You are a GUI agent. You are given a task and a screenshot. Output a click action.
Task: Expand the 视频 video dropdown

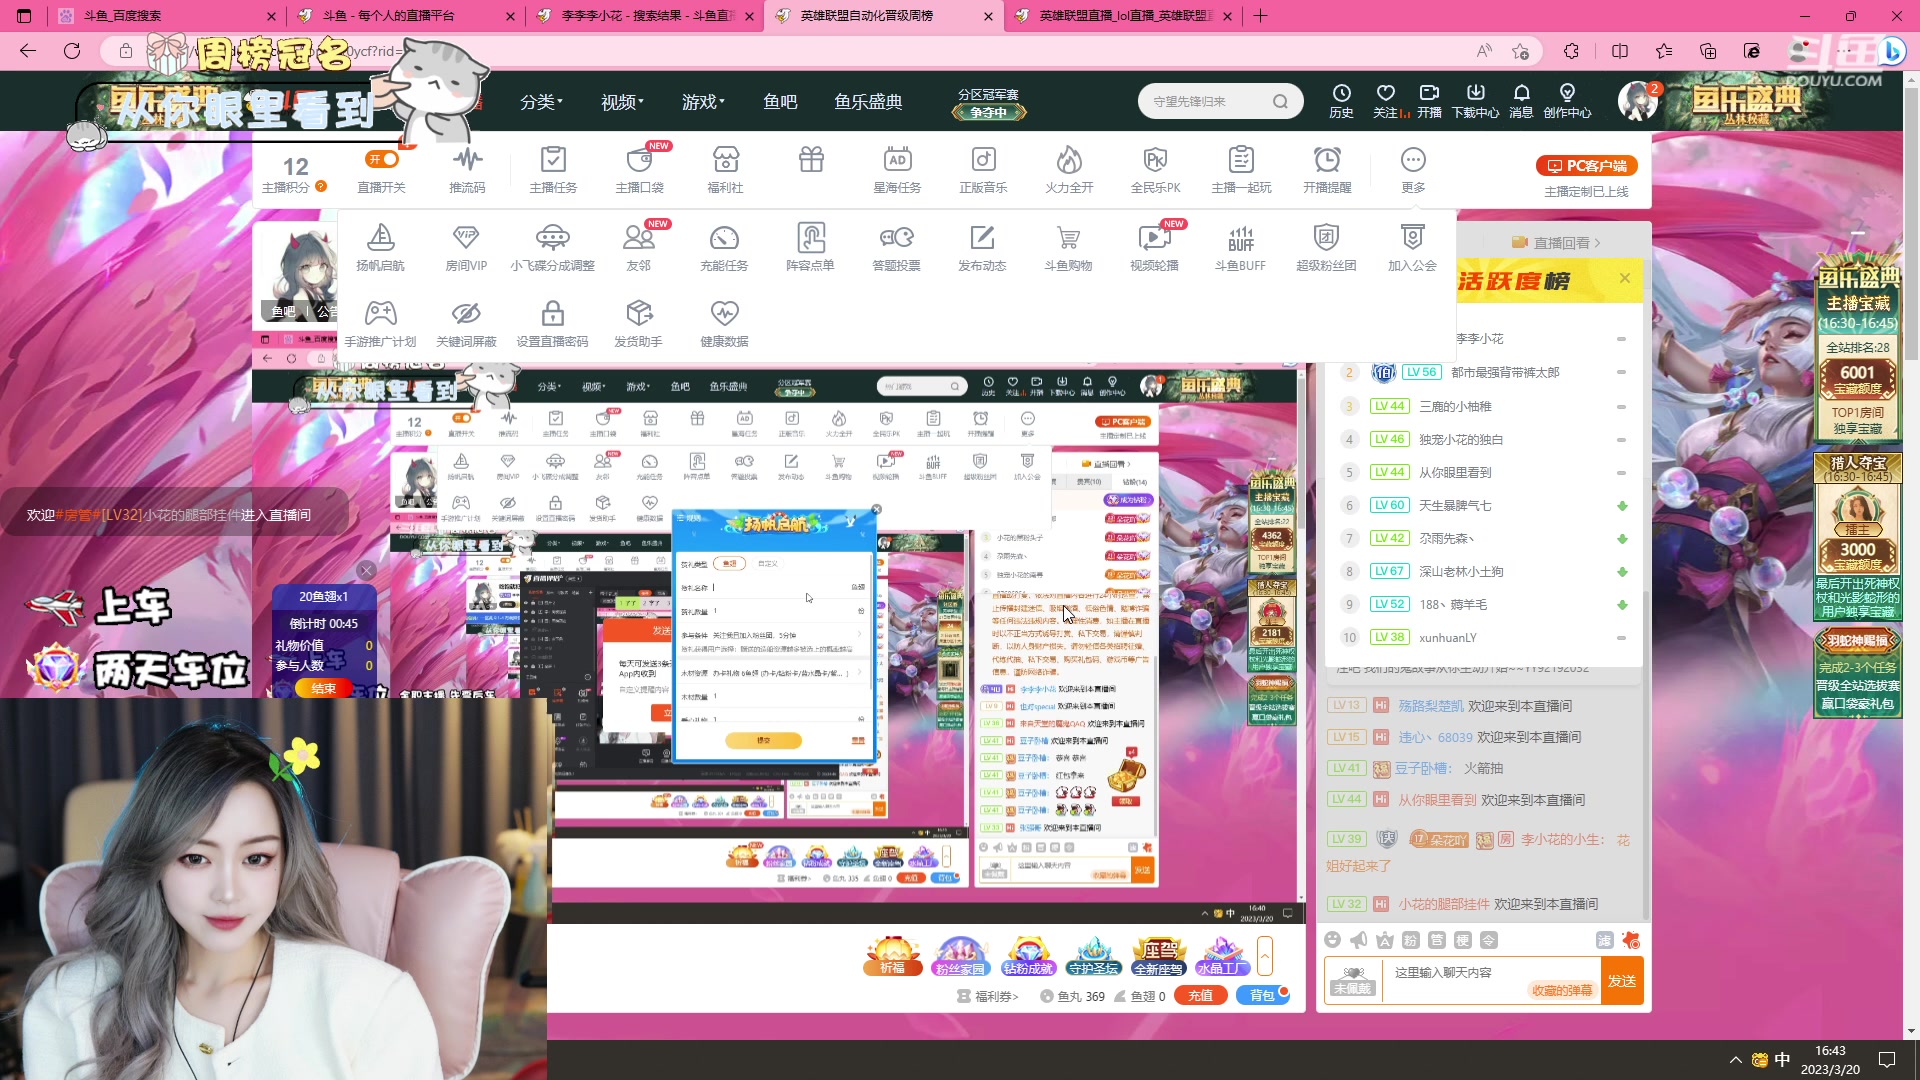(x=622, y=102)
